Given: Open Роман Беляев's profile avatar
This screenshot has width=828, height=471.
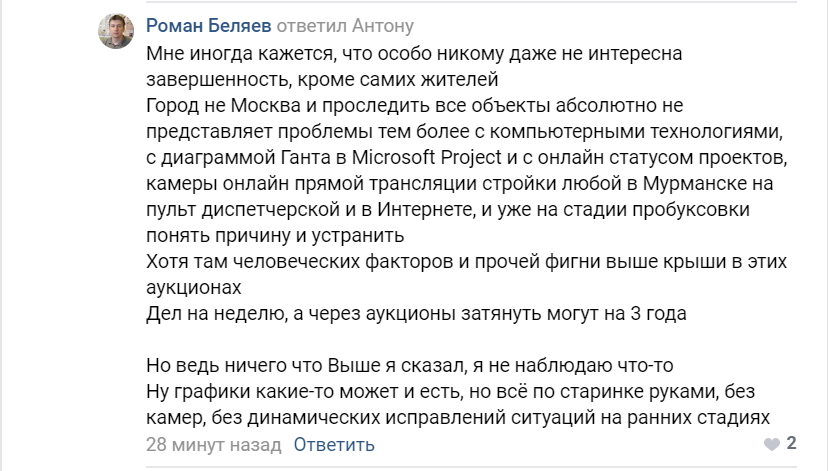Looking at the screenshot, I should 116,31.
